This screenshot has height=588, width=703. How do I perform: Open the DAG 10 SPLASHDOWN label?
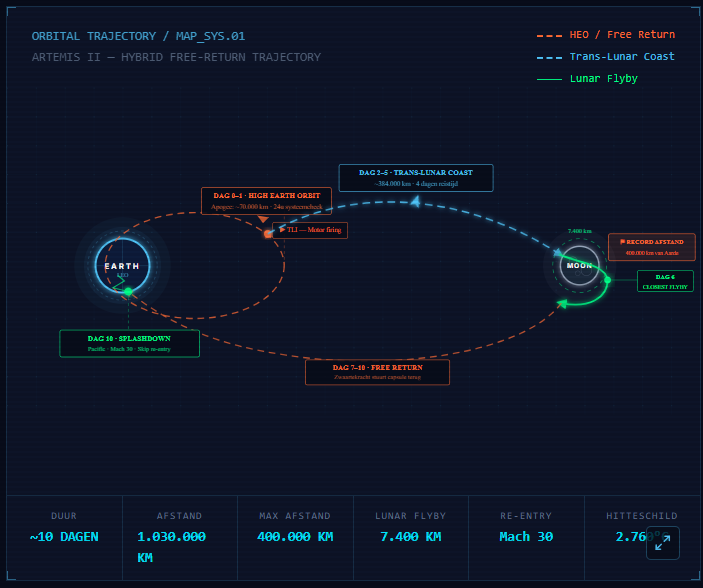pos(130,344)
